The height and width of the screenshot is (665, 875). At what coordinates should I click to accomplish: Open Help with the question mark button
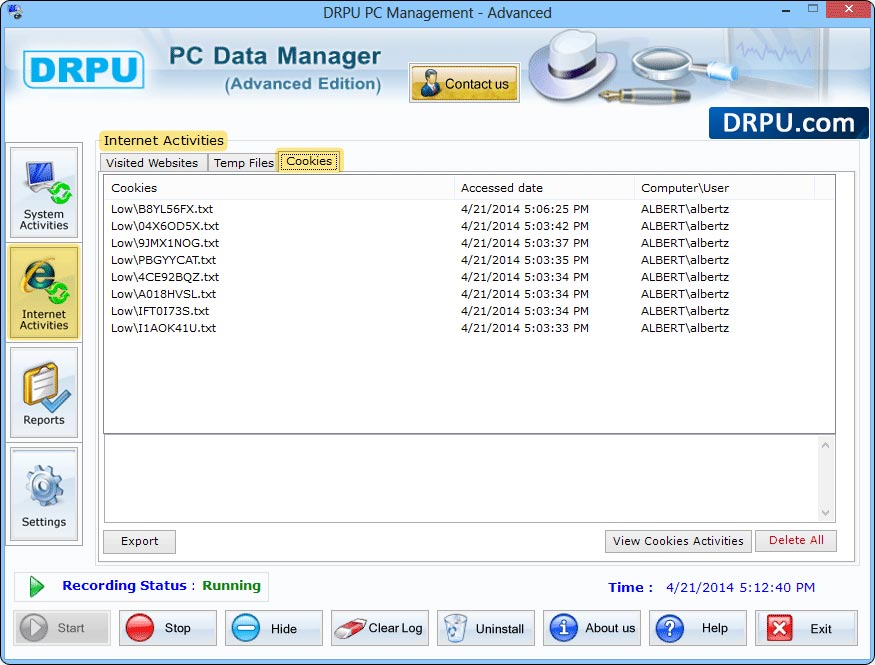(698, 628)
